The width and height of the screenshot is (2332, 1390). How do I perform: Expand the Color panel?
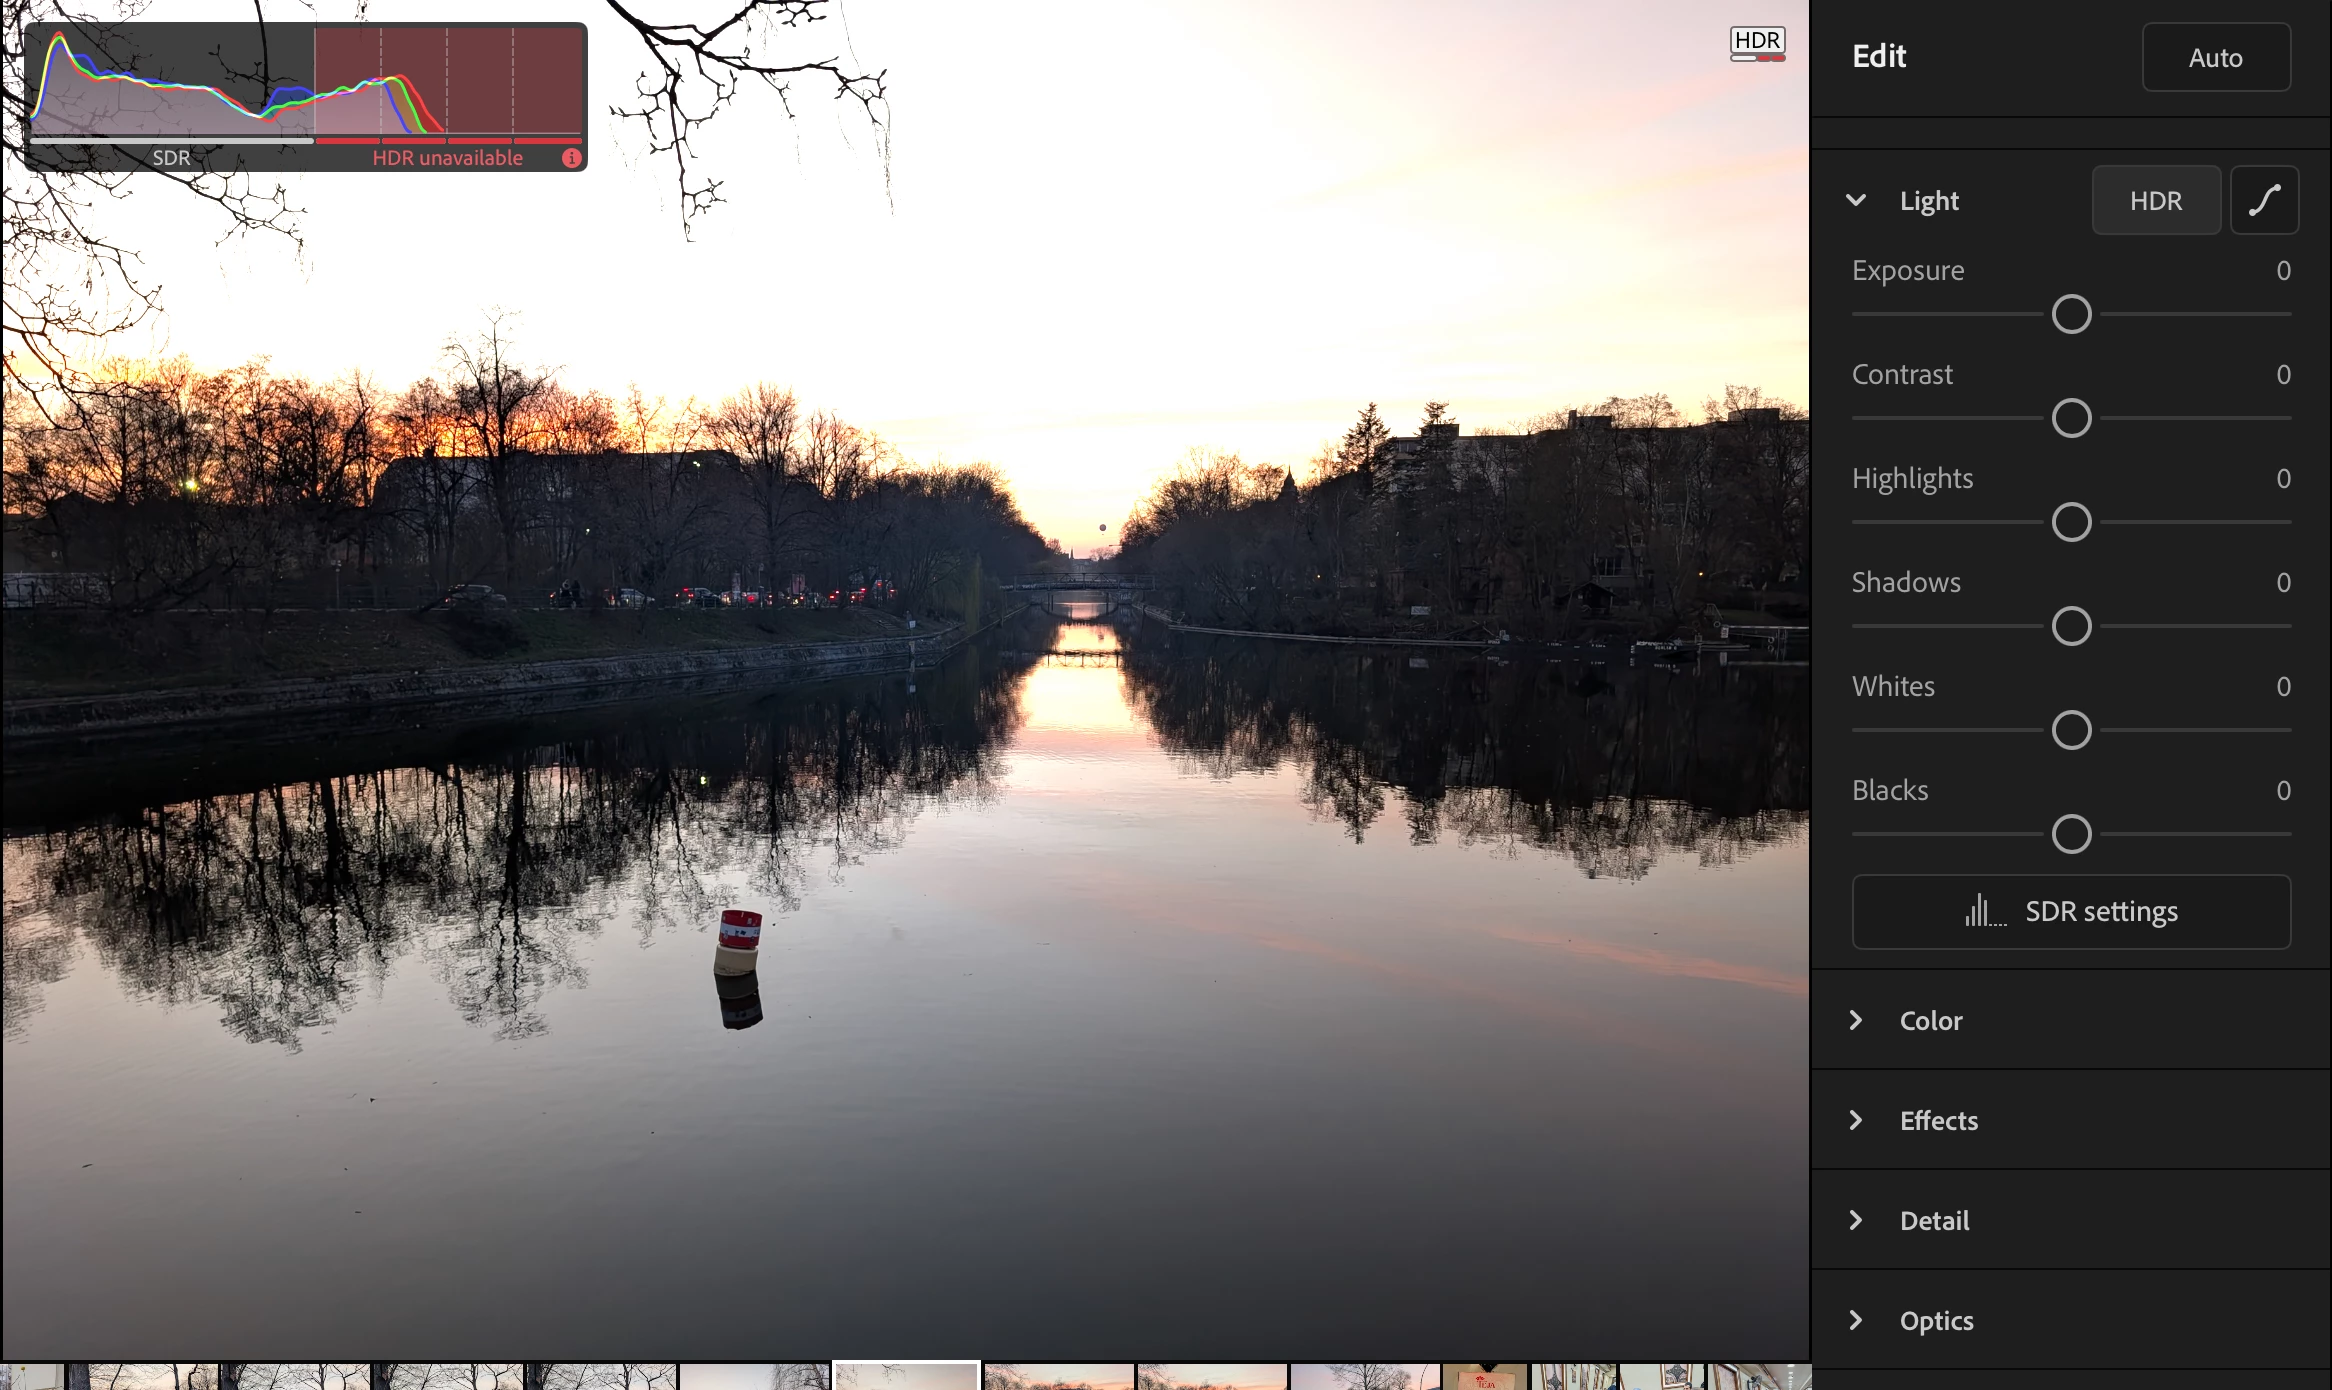[1930, 1020]
